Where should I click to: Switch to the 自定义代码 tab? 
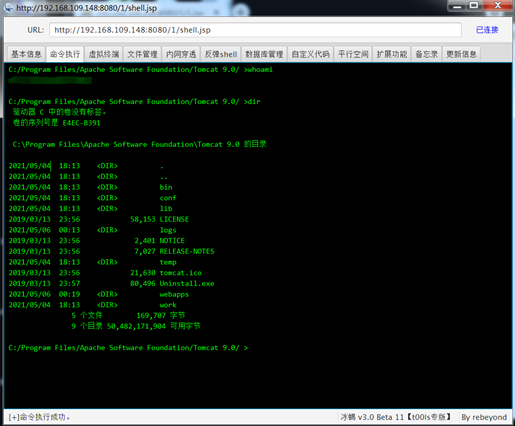click(310, 54)
